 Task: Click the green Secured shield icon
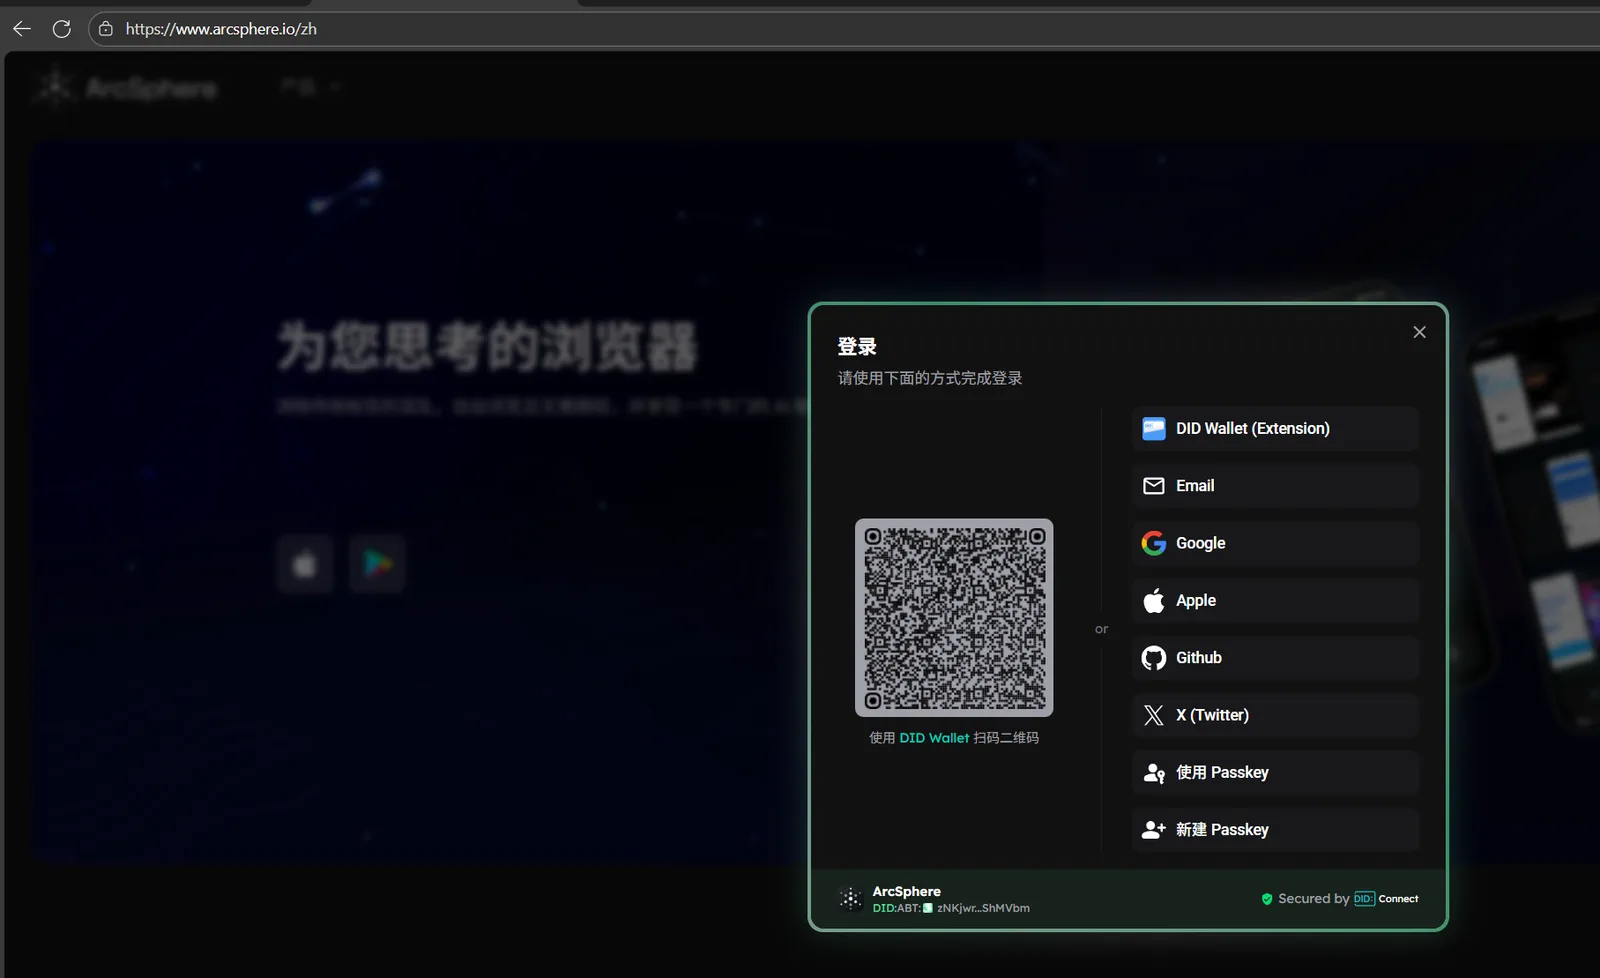pyautogui.click(x=1267, y=899)
